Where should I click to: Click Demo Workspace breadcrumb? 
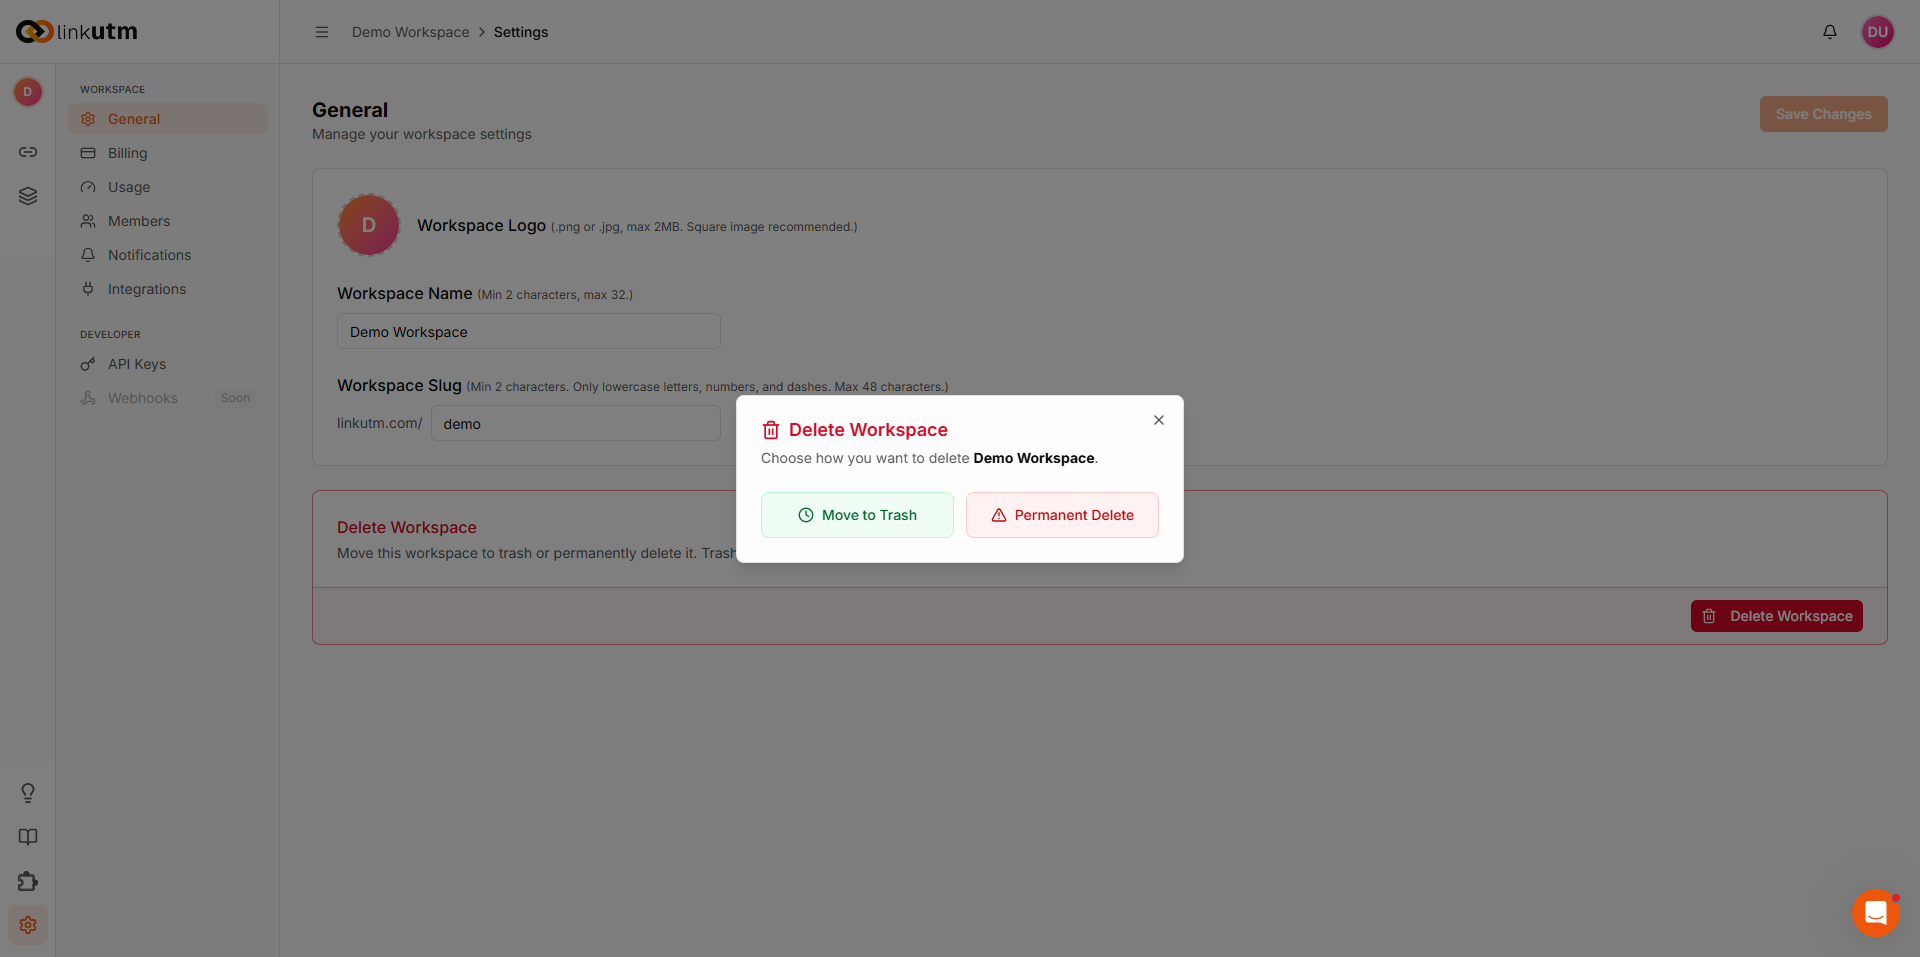(410, 32)
